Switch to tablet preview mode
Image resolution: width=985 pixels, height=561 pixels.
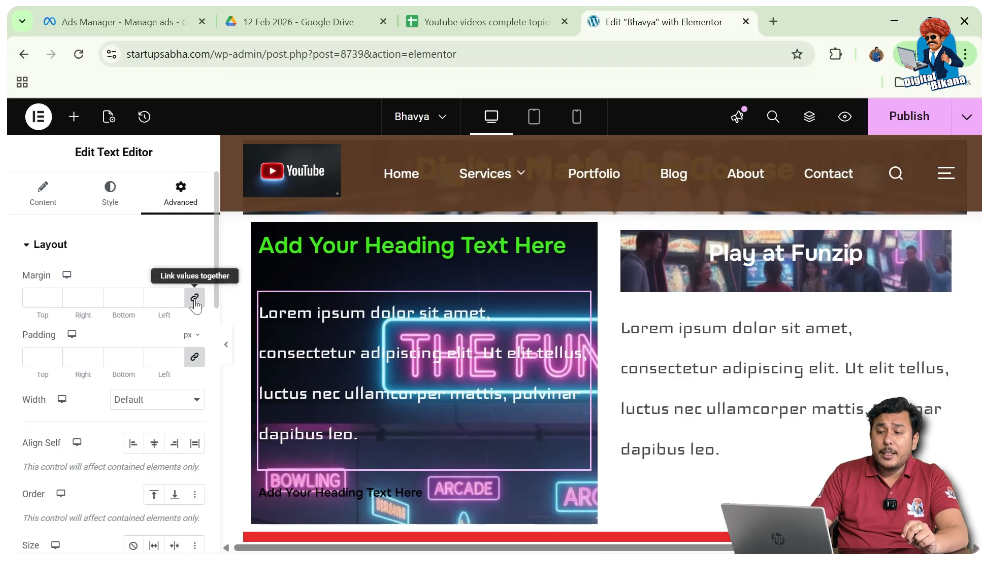[534, 117]
